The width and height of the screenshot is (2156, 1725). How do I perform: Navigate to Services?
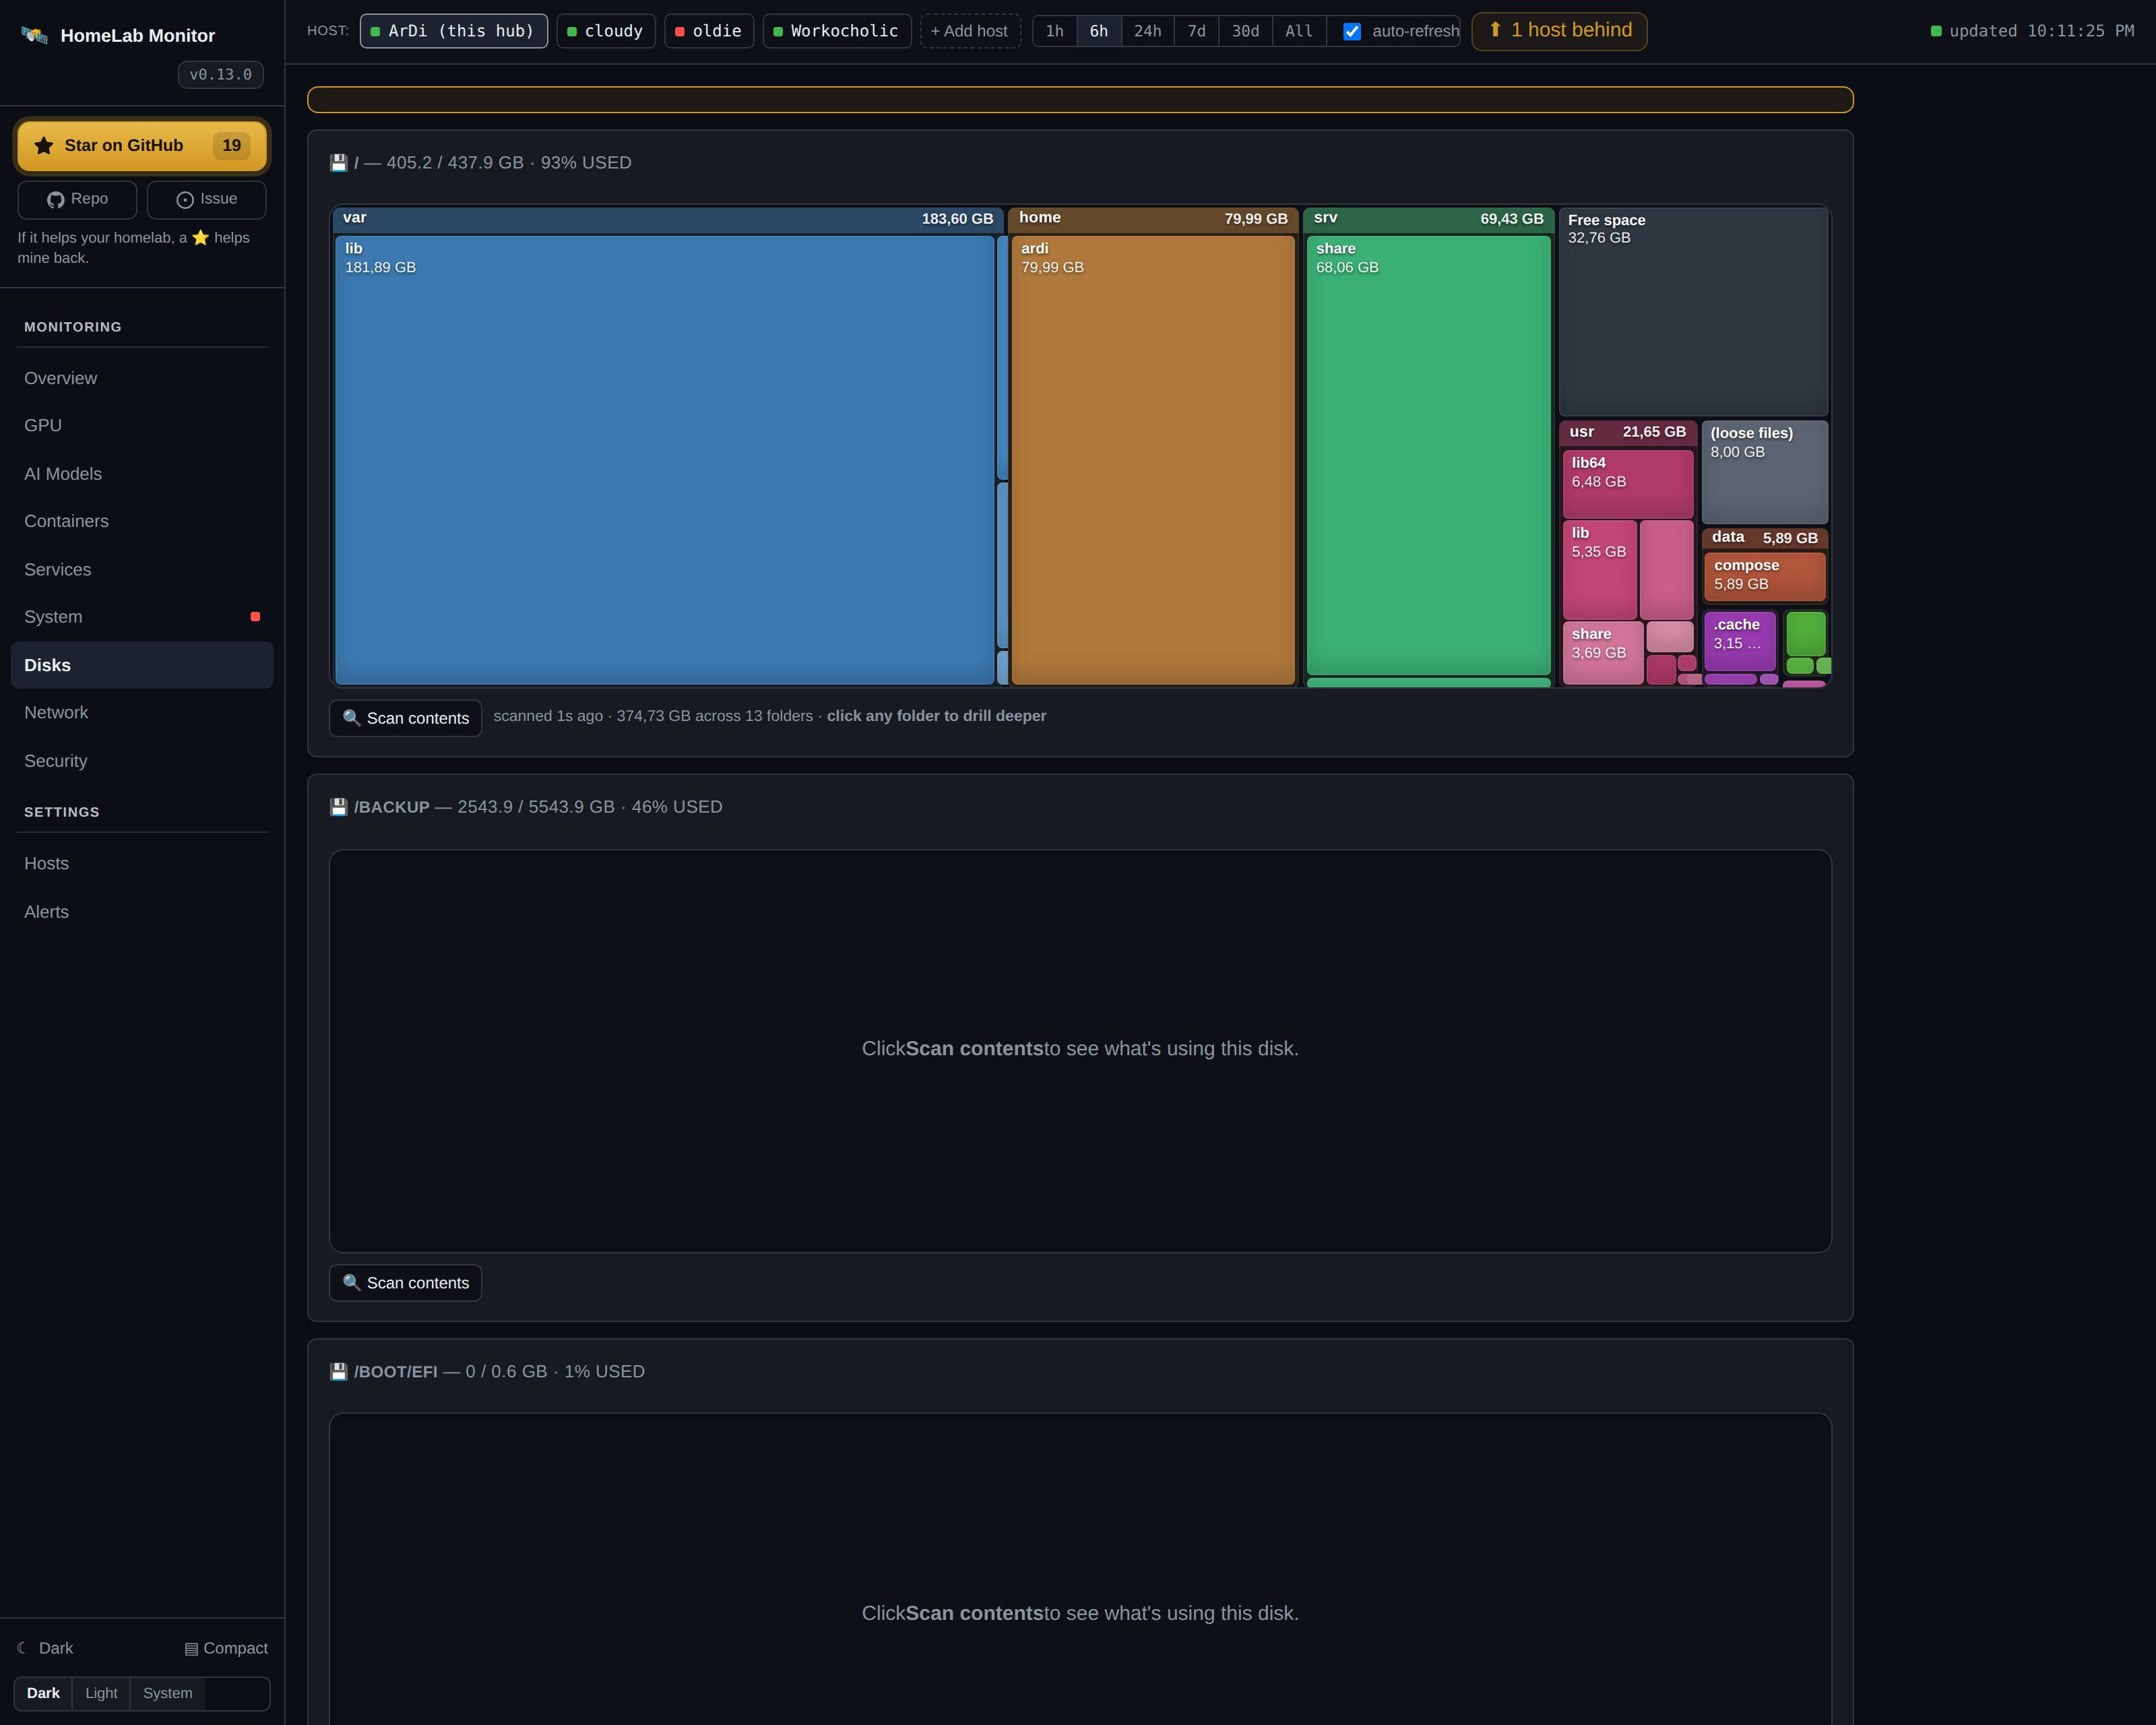(x=142, y=569)
